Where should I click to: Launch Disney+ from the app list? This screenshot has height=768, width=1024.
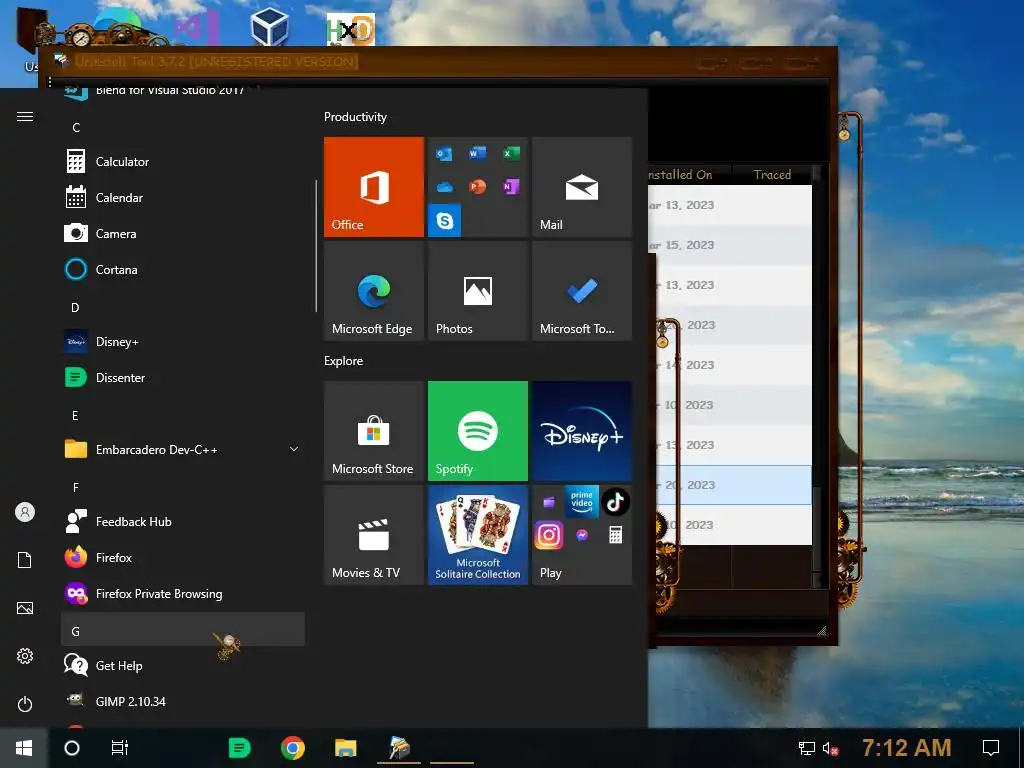click(x=183, y=342)
